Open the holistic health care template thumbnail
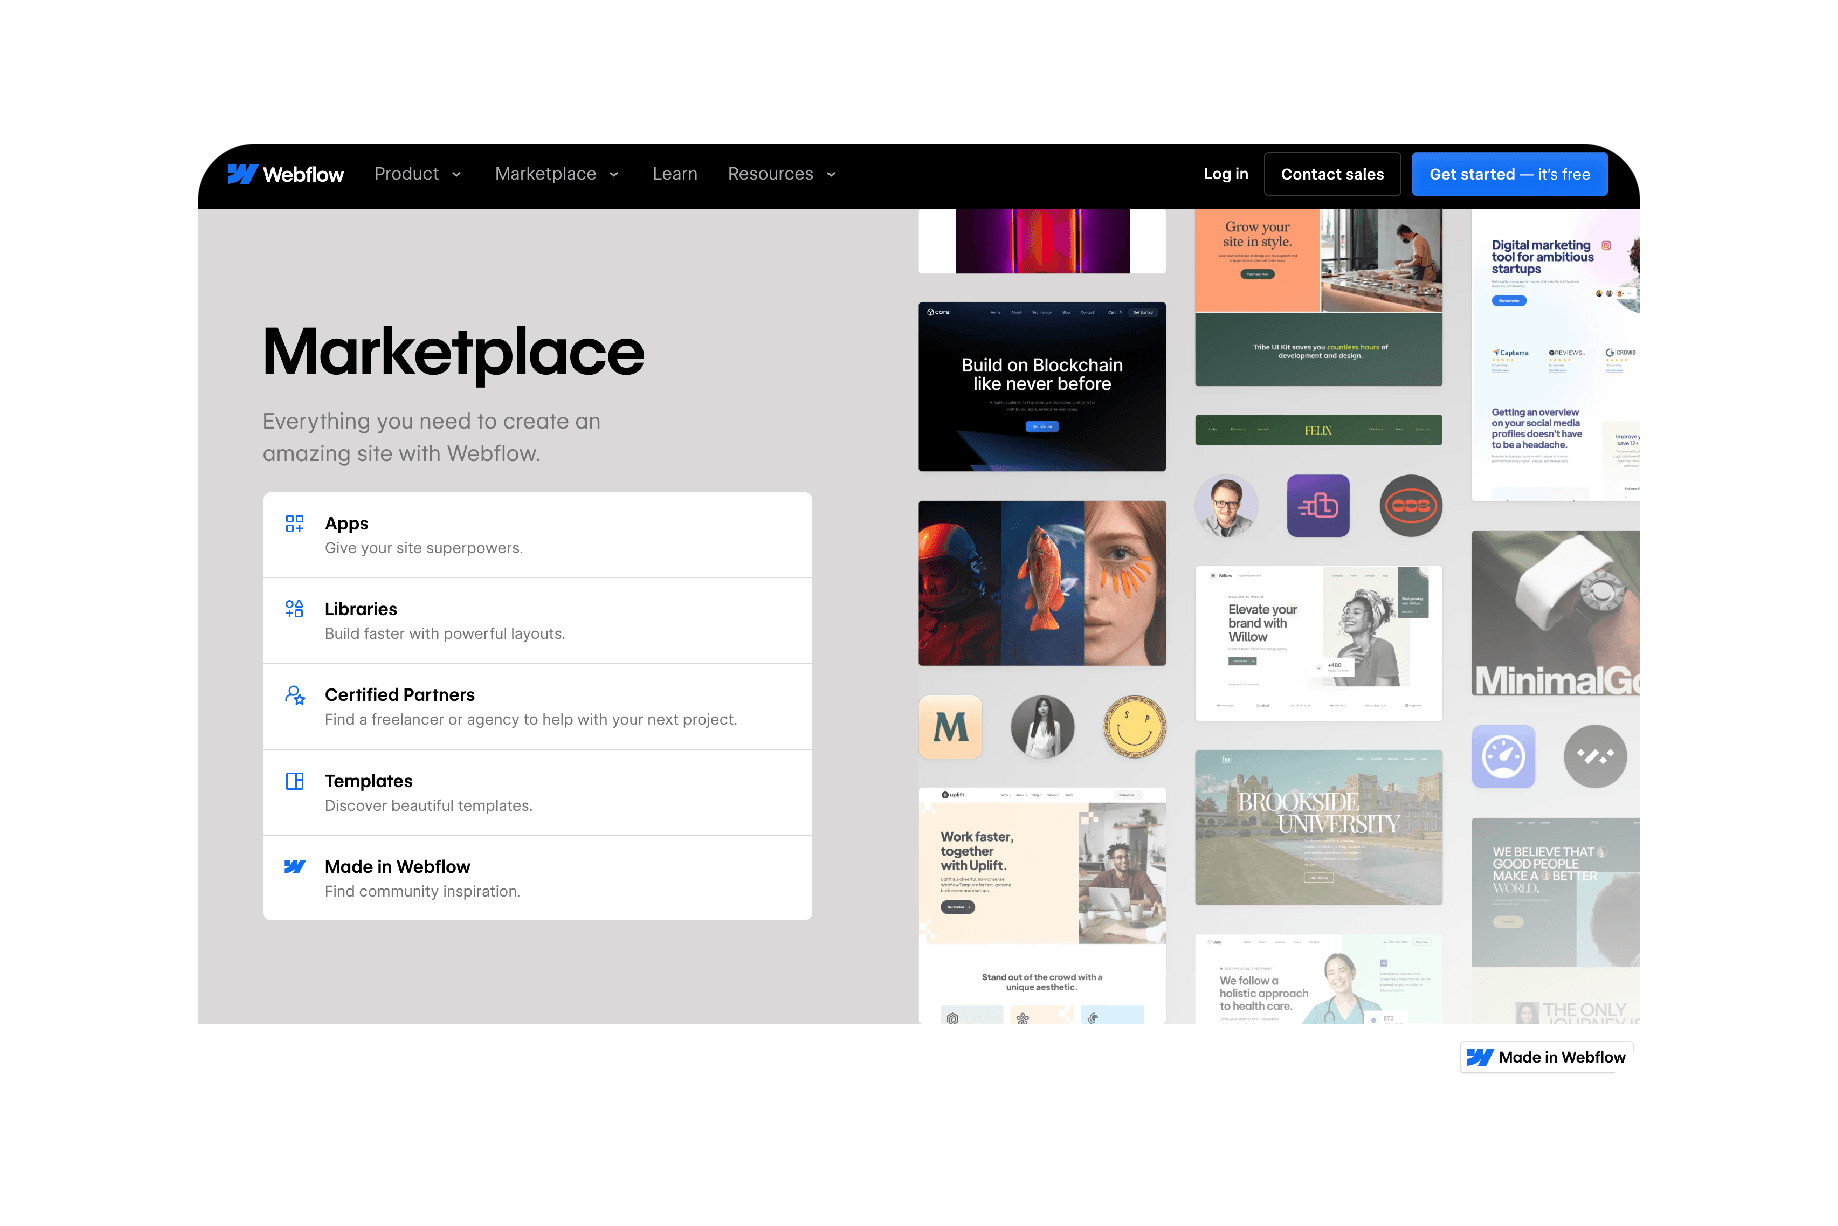Screen dimensions: 1838x1226 click(x=1319, y=979)
